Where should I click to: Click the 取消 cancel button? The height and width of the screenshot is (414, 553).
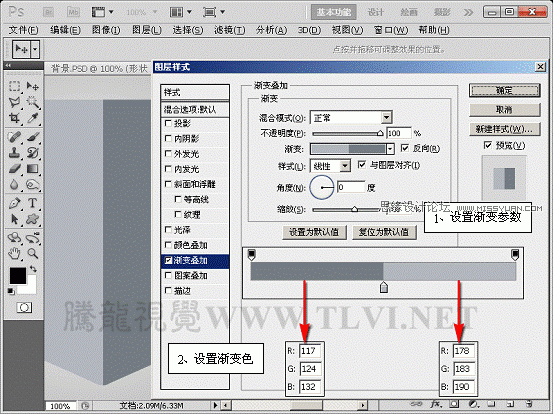(505, 110)
